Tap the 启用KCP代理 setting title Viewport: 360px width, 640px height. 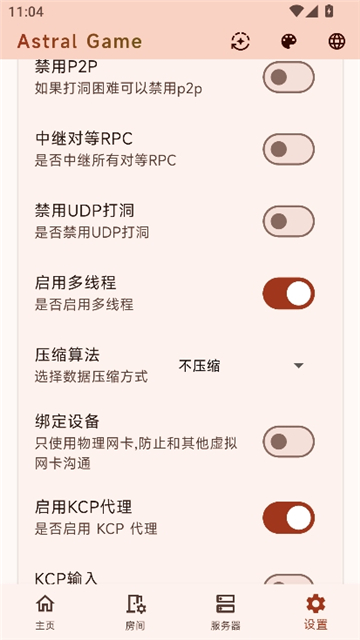[83, 507]
